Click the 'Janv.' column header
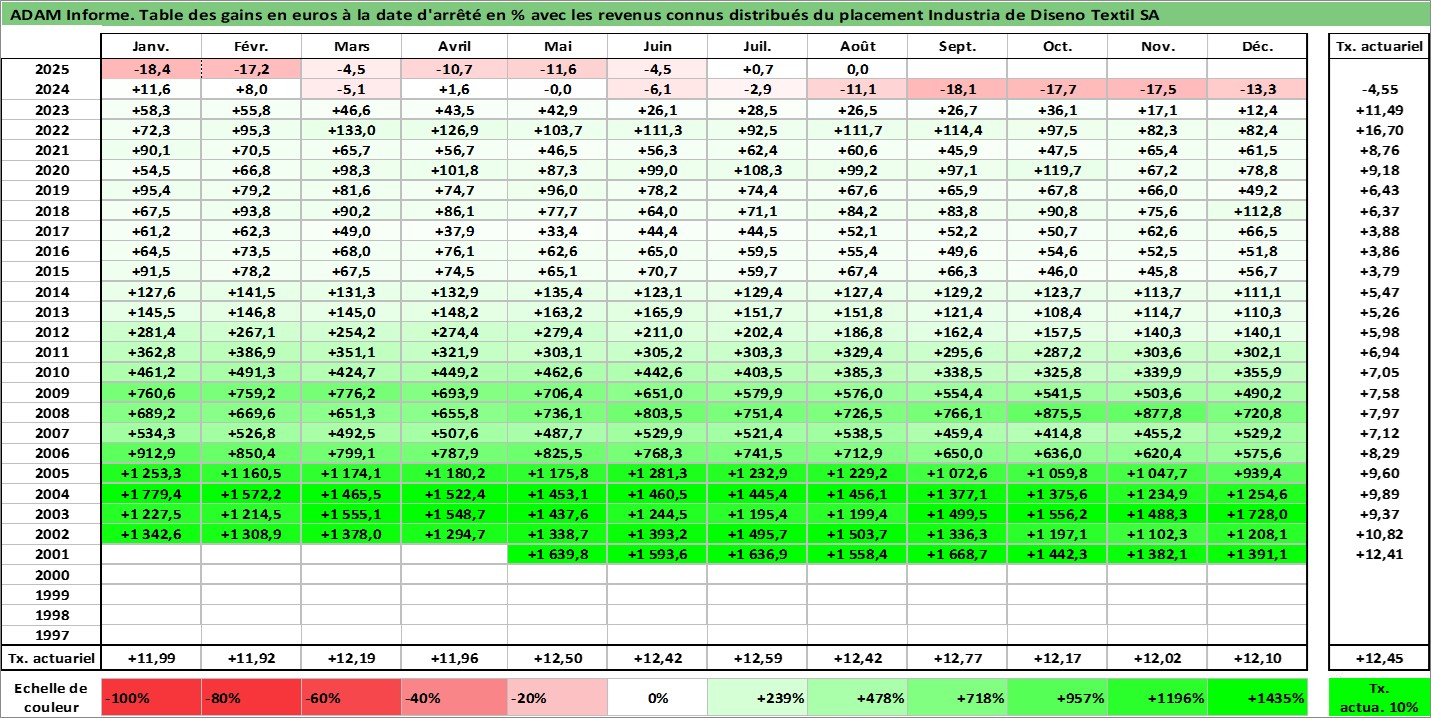This screenshot has width=1431, height=718. click(x=152, y=46)
